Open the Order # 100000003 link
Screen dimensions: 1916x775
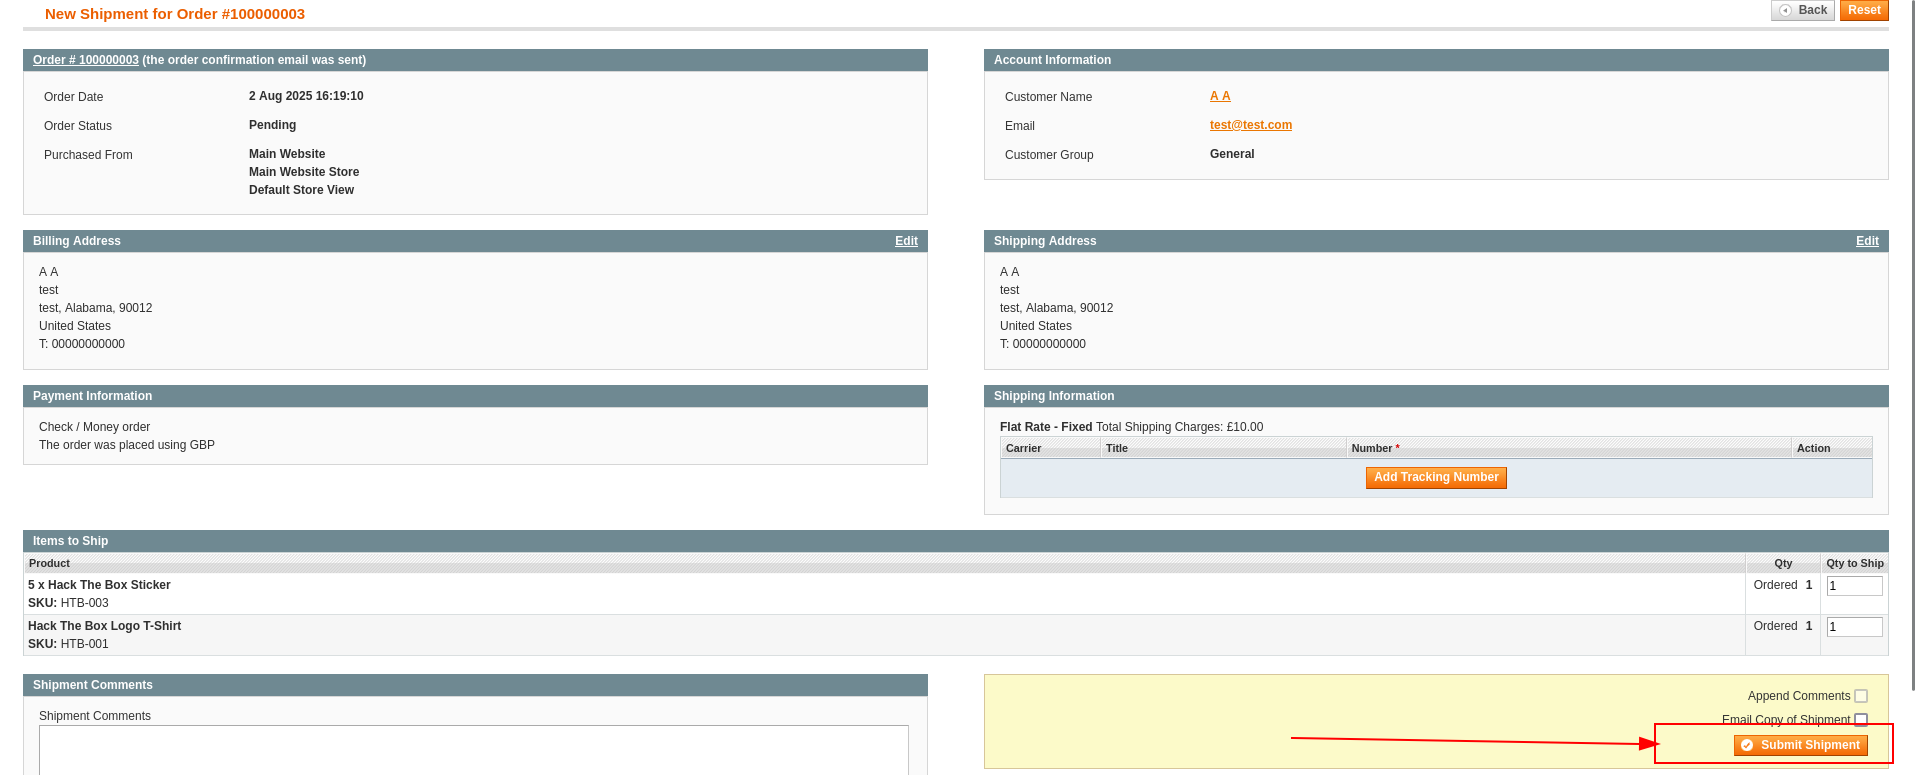point(86,60)
